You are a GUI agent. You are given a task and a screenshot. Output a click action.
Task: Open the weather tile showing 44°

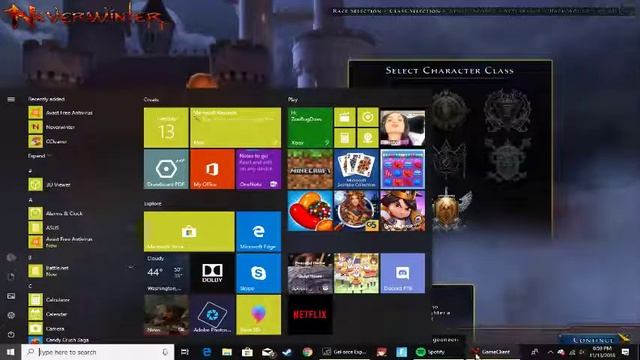(166, 273)
